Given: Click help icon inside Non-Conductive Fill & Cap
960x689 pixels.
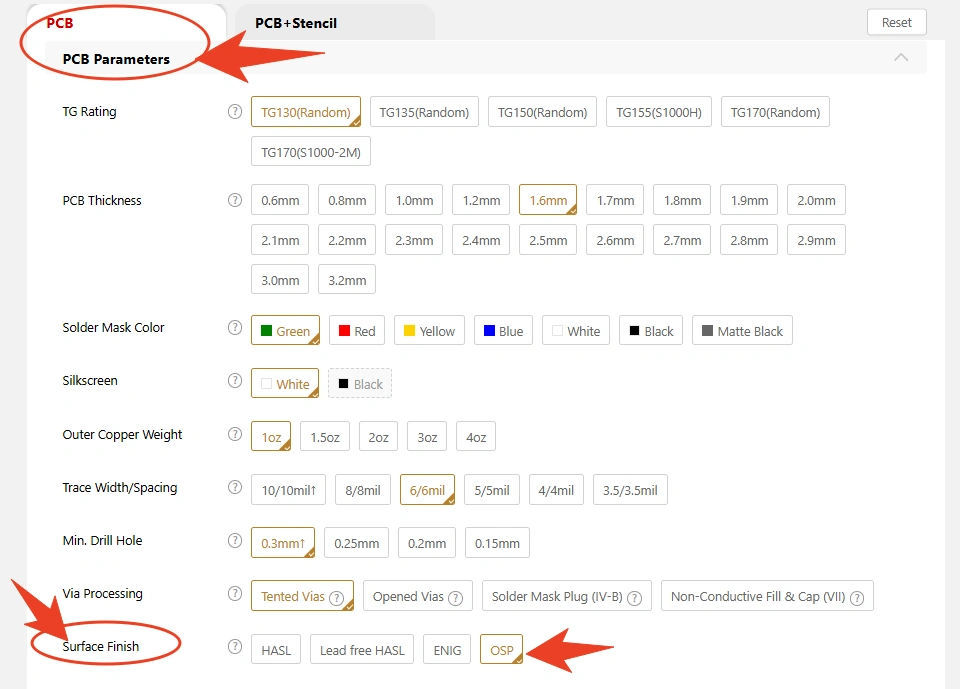Looking at the screenshot, I should click(x=857, y=598).
